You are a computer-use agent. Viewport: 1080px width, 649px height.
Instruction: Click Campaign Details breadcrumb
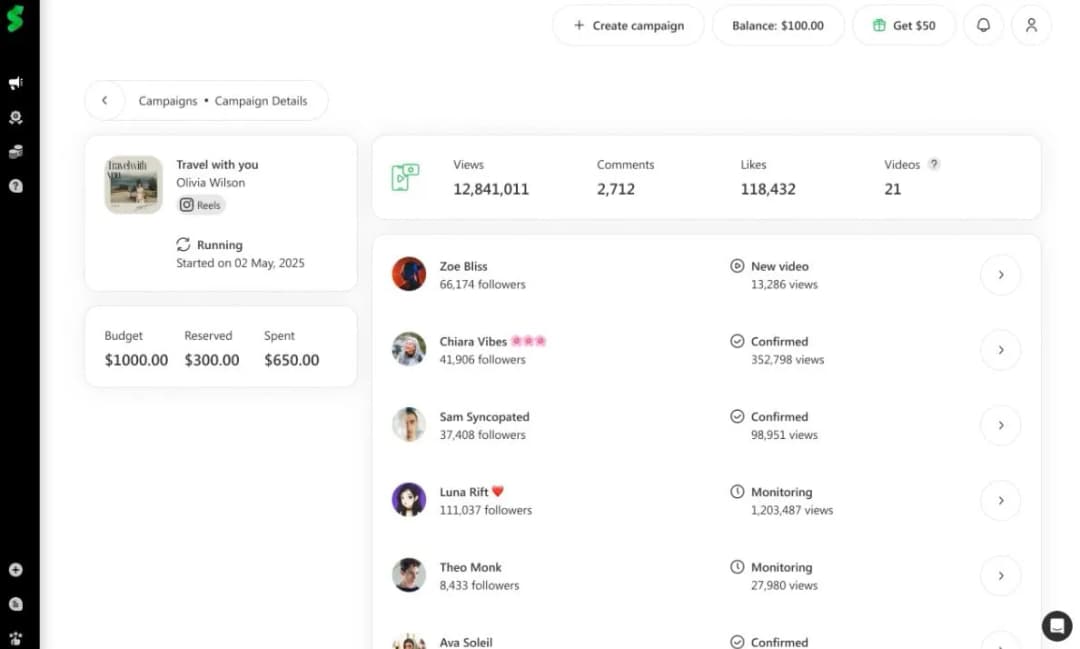[x=261, y=101]
